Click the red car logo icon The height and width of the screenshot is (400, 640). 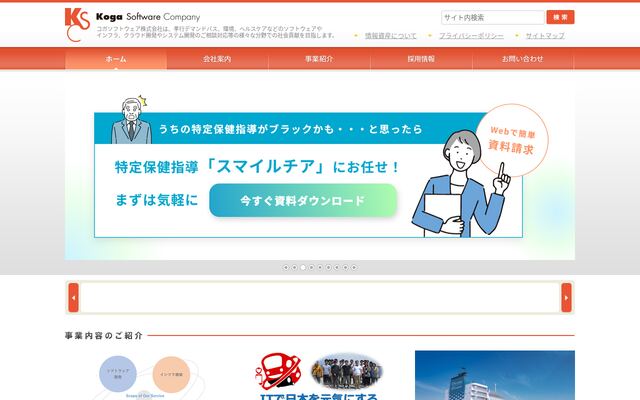click(278, 371)
